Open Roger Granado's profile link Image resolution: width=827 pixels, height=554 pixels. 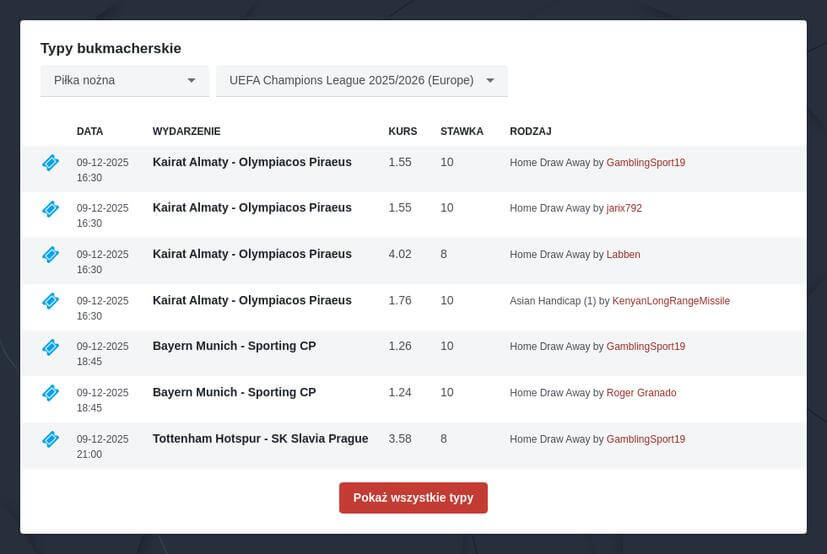(641, 393)
